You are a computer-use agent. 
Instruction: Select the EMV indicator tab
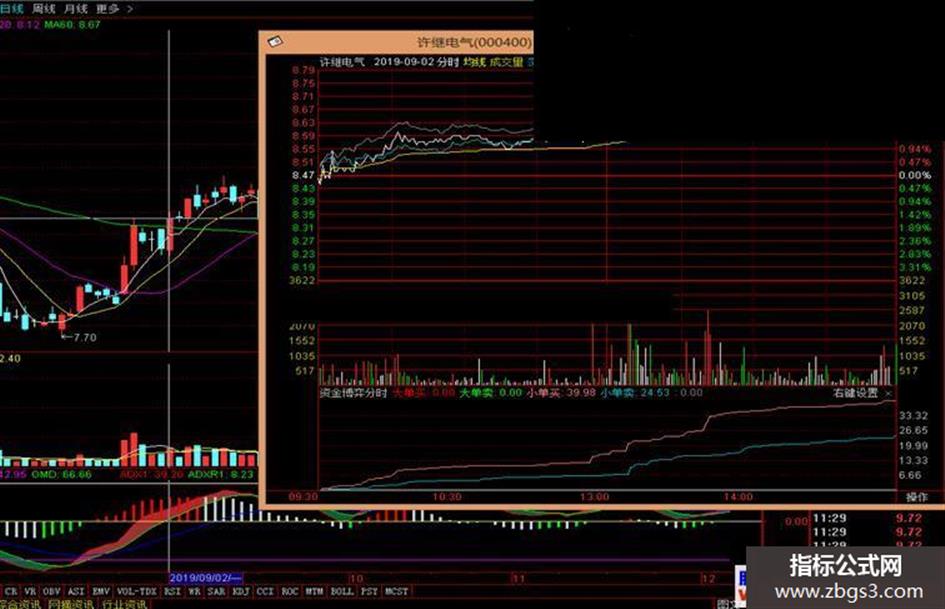[x=101, y=592]
